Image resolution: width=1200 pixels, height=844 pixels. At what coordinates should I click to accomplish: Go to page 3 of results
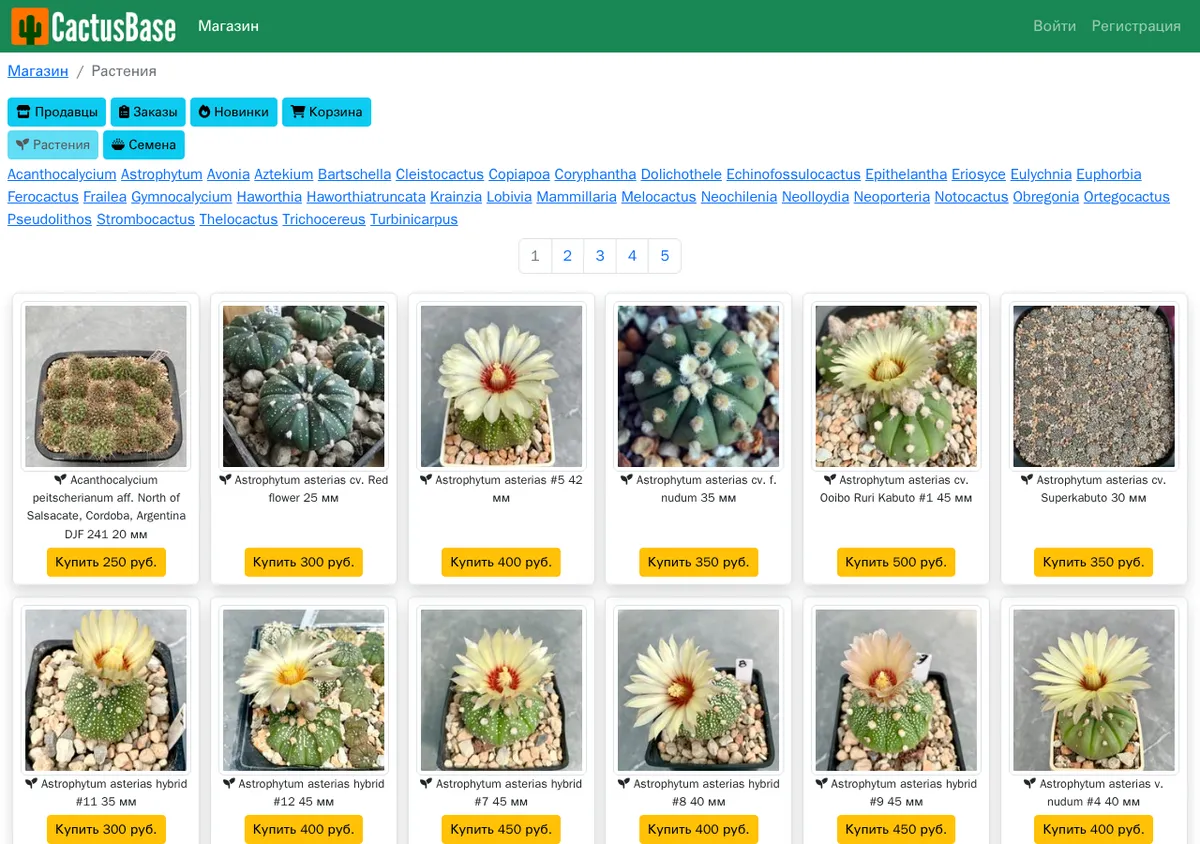pyautogui.click(x=600, y=256)
